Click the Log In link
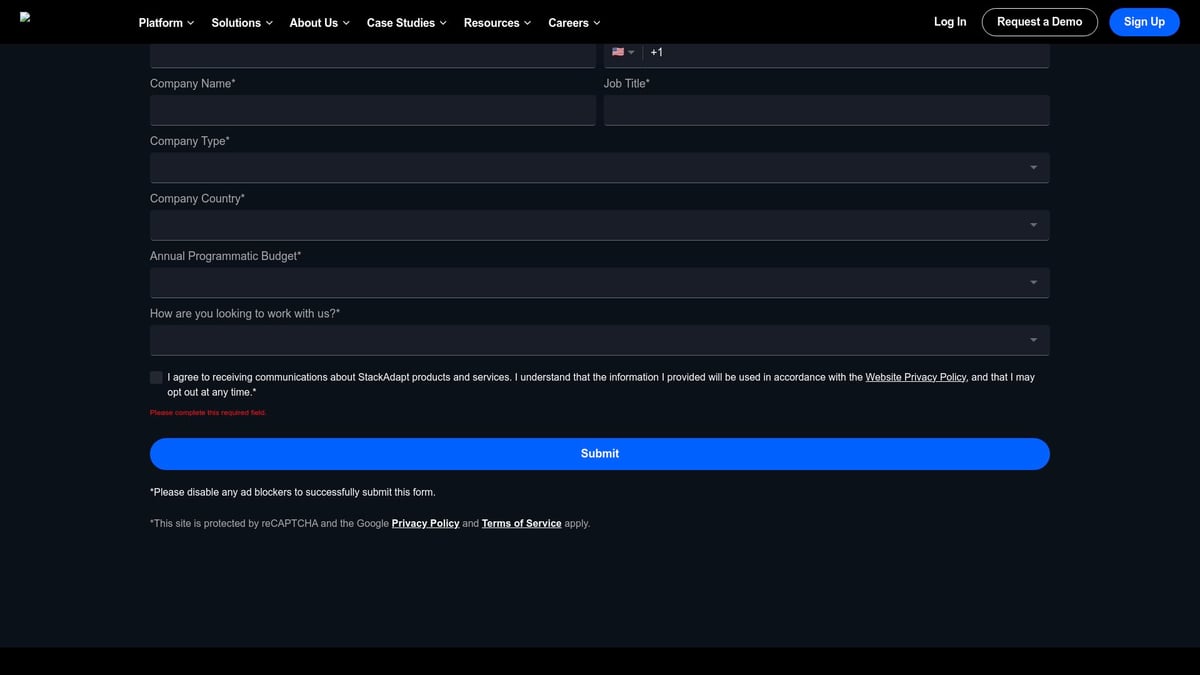This screenshot has width=1200, height=675. pos(950,22)
